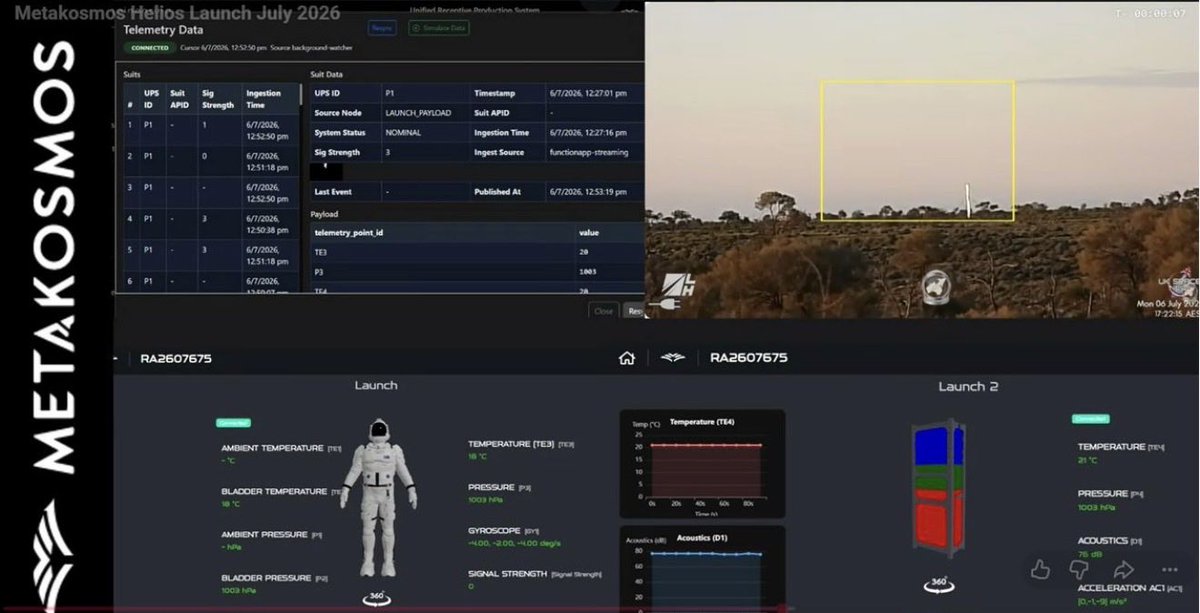Image resolution: width=1200 pixels, height=613 pixels.
Task: Rotate the spacesuit model with its 360 icon
Action: pos(377,598)
